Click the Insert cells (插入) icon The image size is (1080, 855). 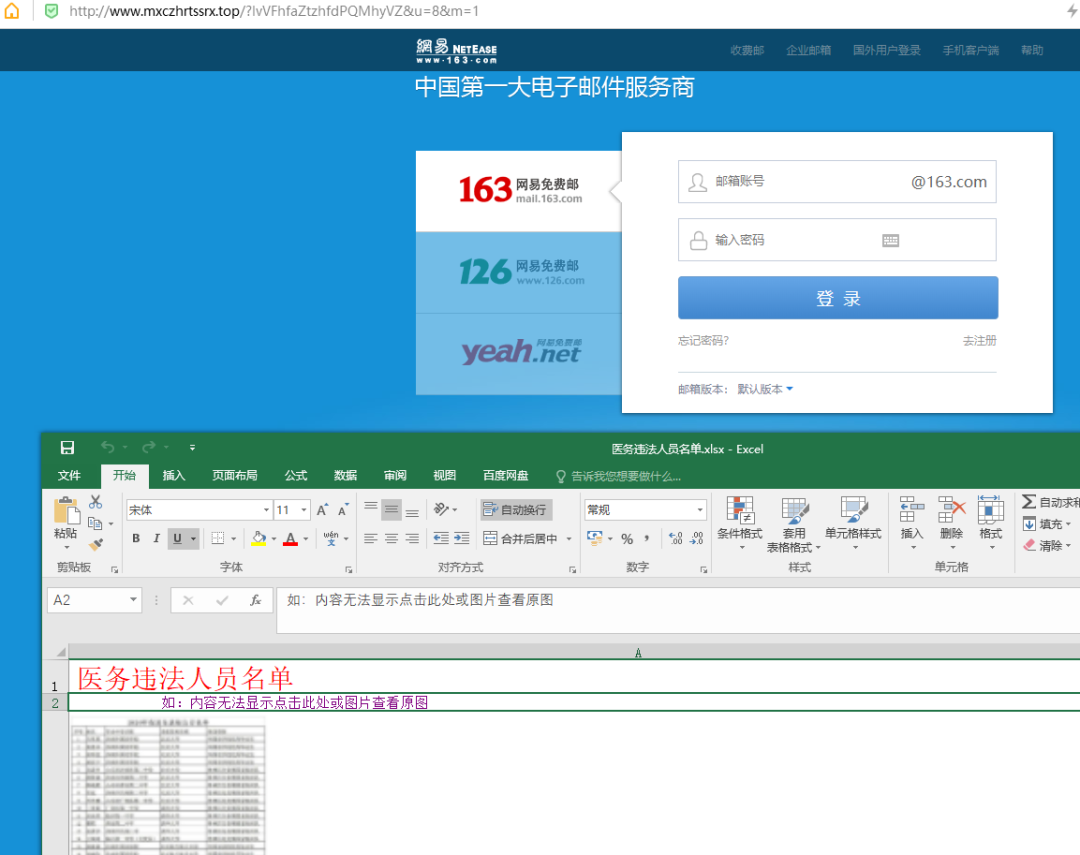pos(912,510)
